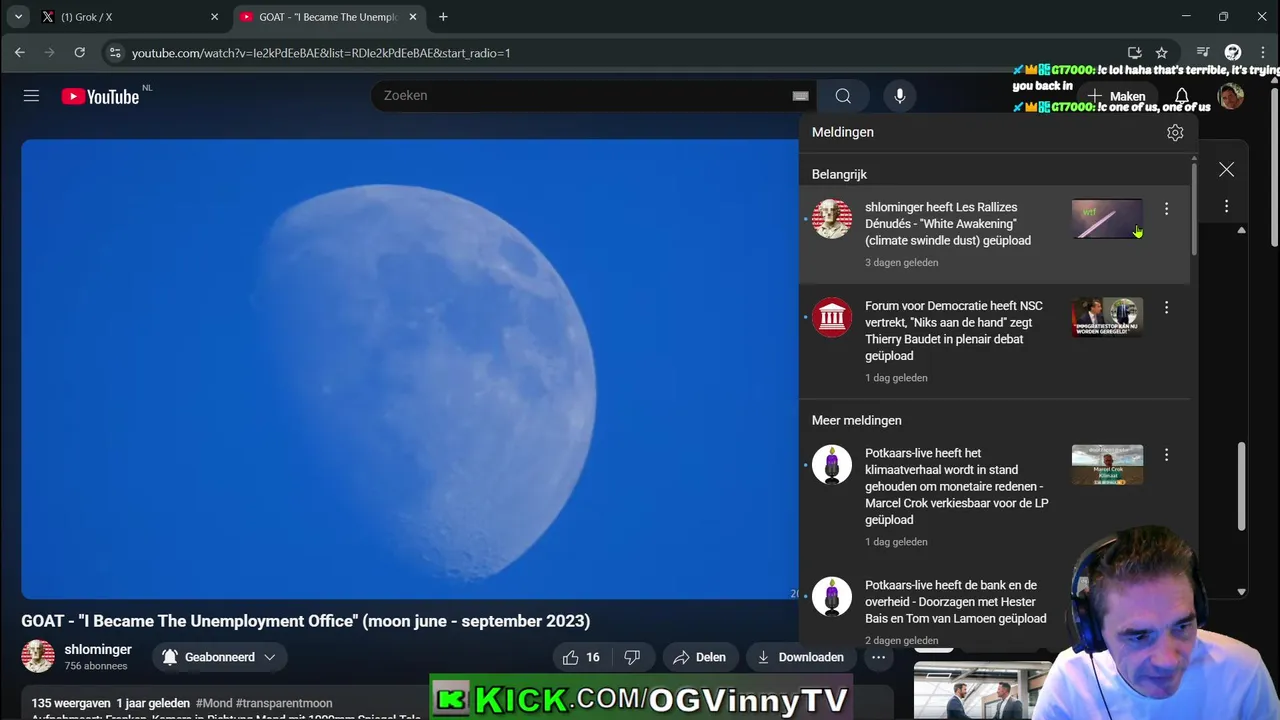Go to YouTube home via logo
The width and height of the screenshot is (1280, 720).
coord(100,96)
